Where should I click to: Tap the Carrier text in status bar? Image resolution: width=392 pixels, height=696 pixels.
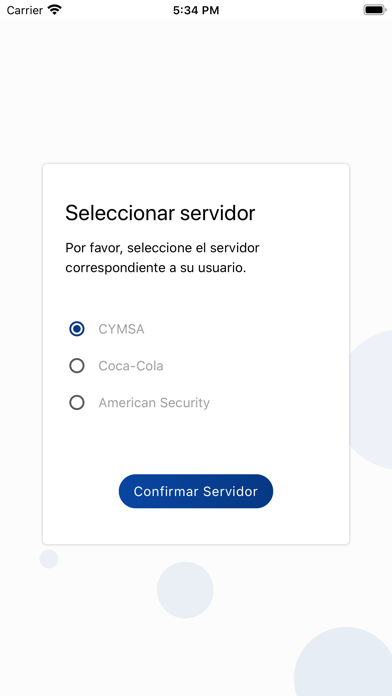pyautogui.click(x=24, y=10)
